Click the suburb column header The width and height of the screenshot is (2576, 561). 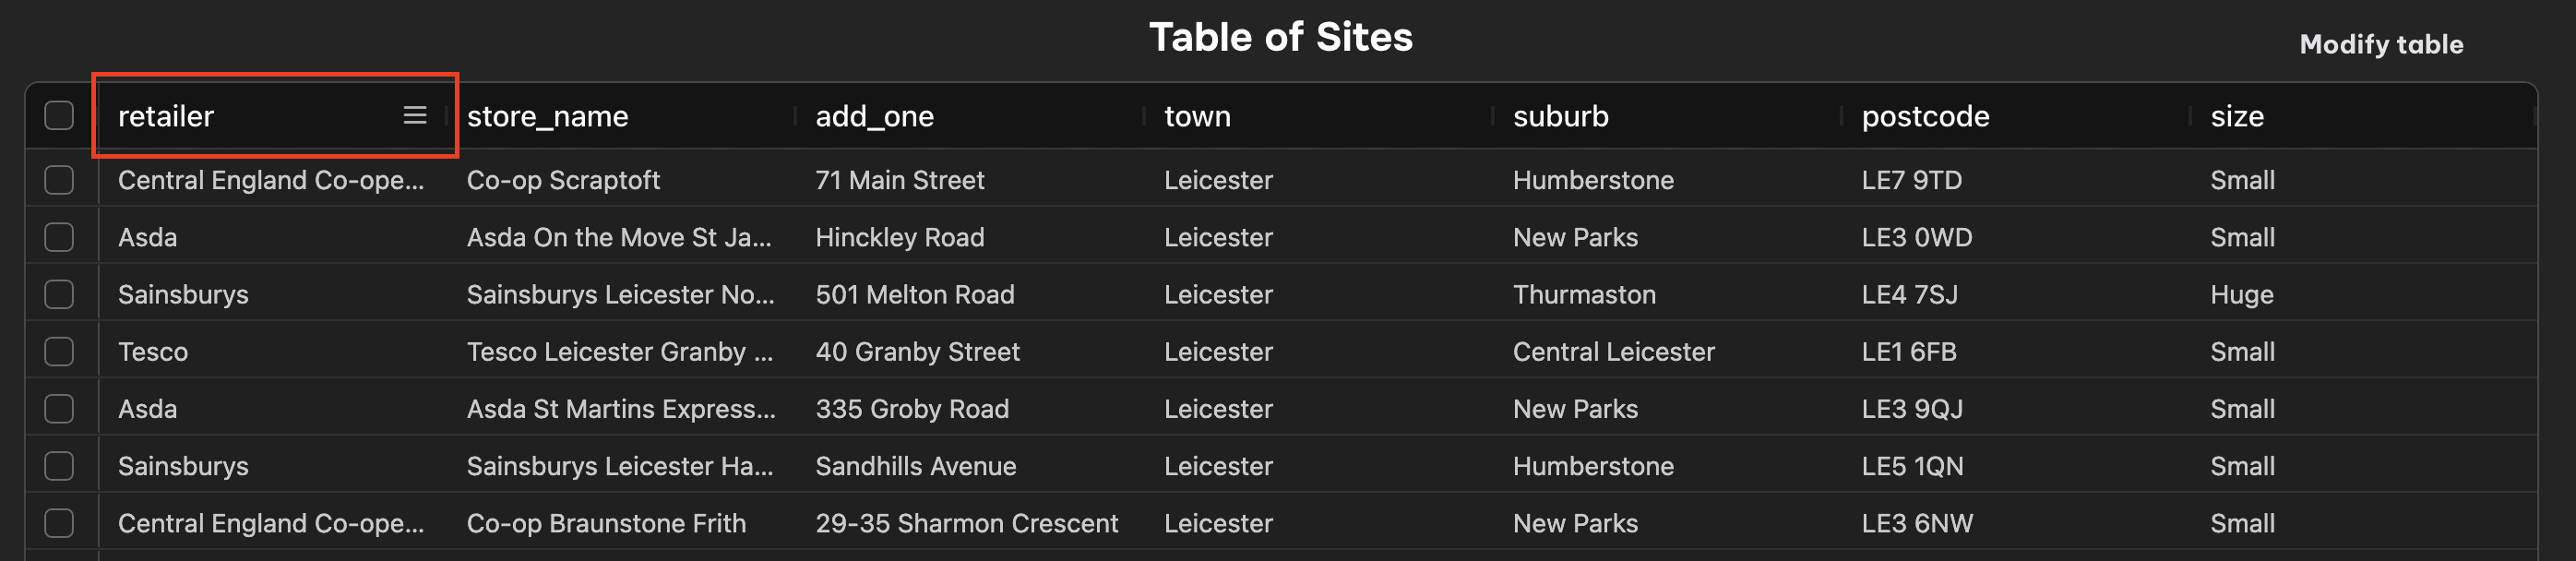(1560, 116)
